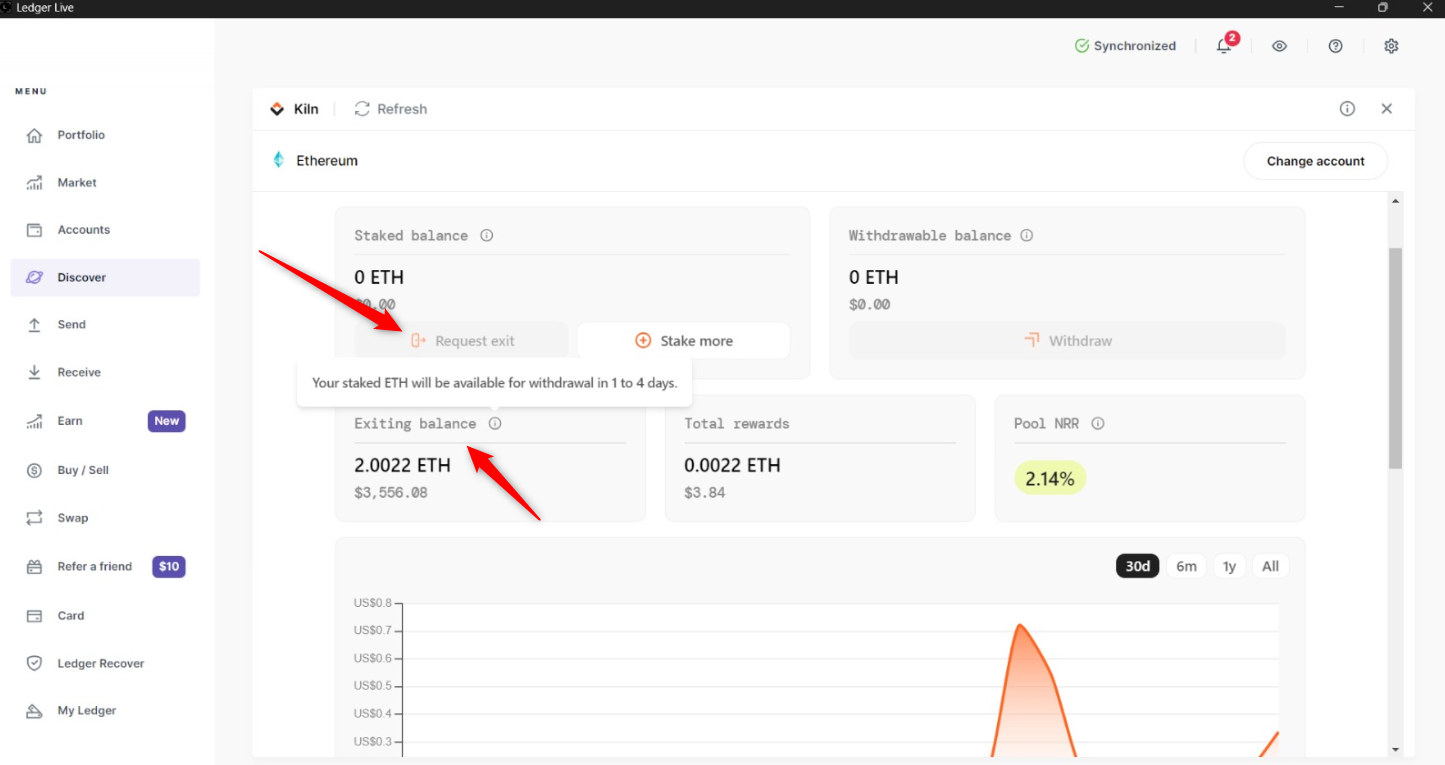Click the $10 badge on Refer a friend
The width and height of the screenshot is (1445, 765).
point(169,567)
